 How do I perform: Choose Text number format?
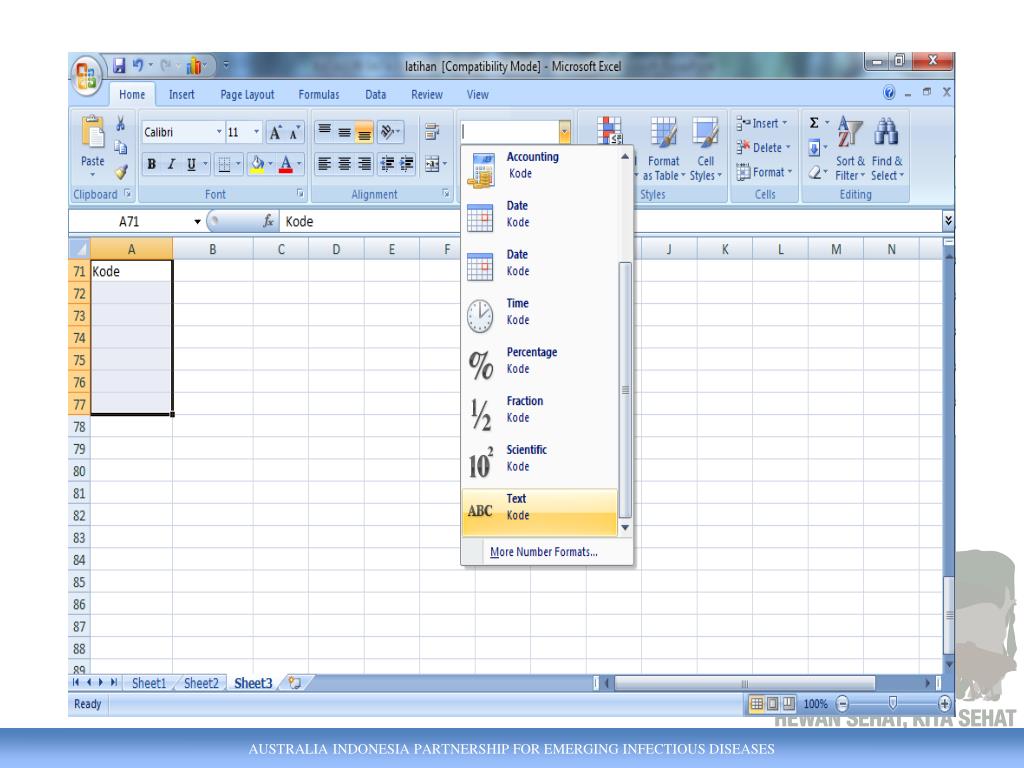539,512
